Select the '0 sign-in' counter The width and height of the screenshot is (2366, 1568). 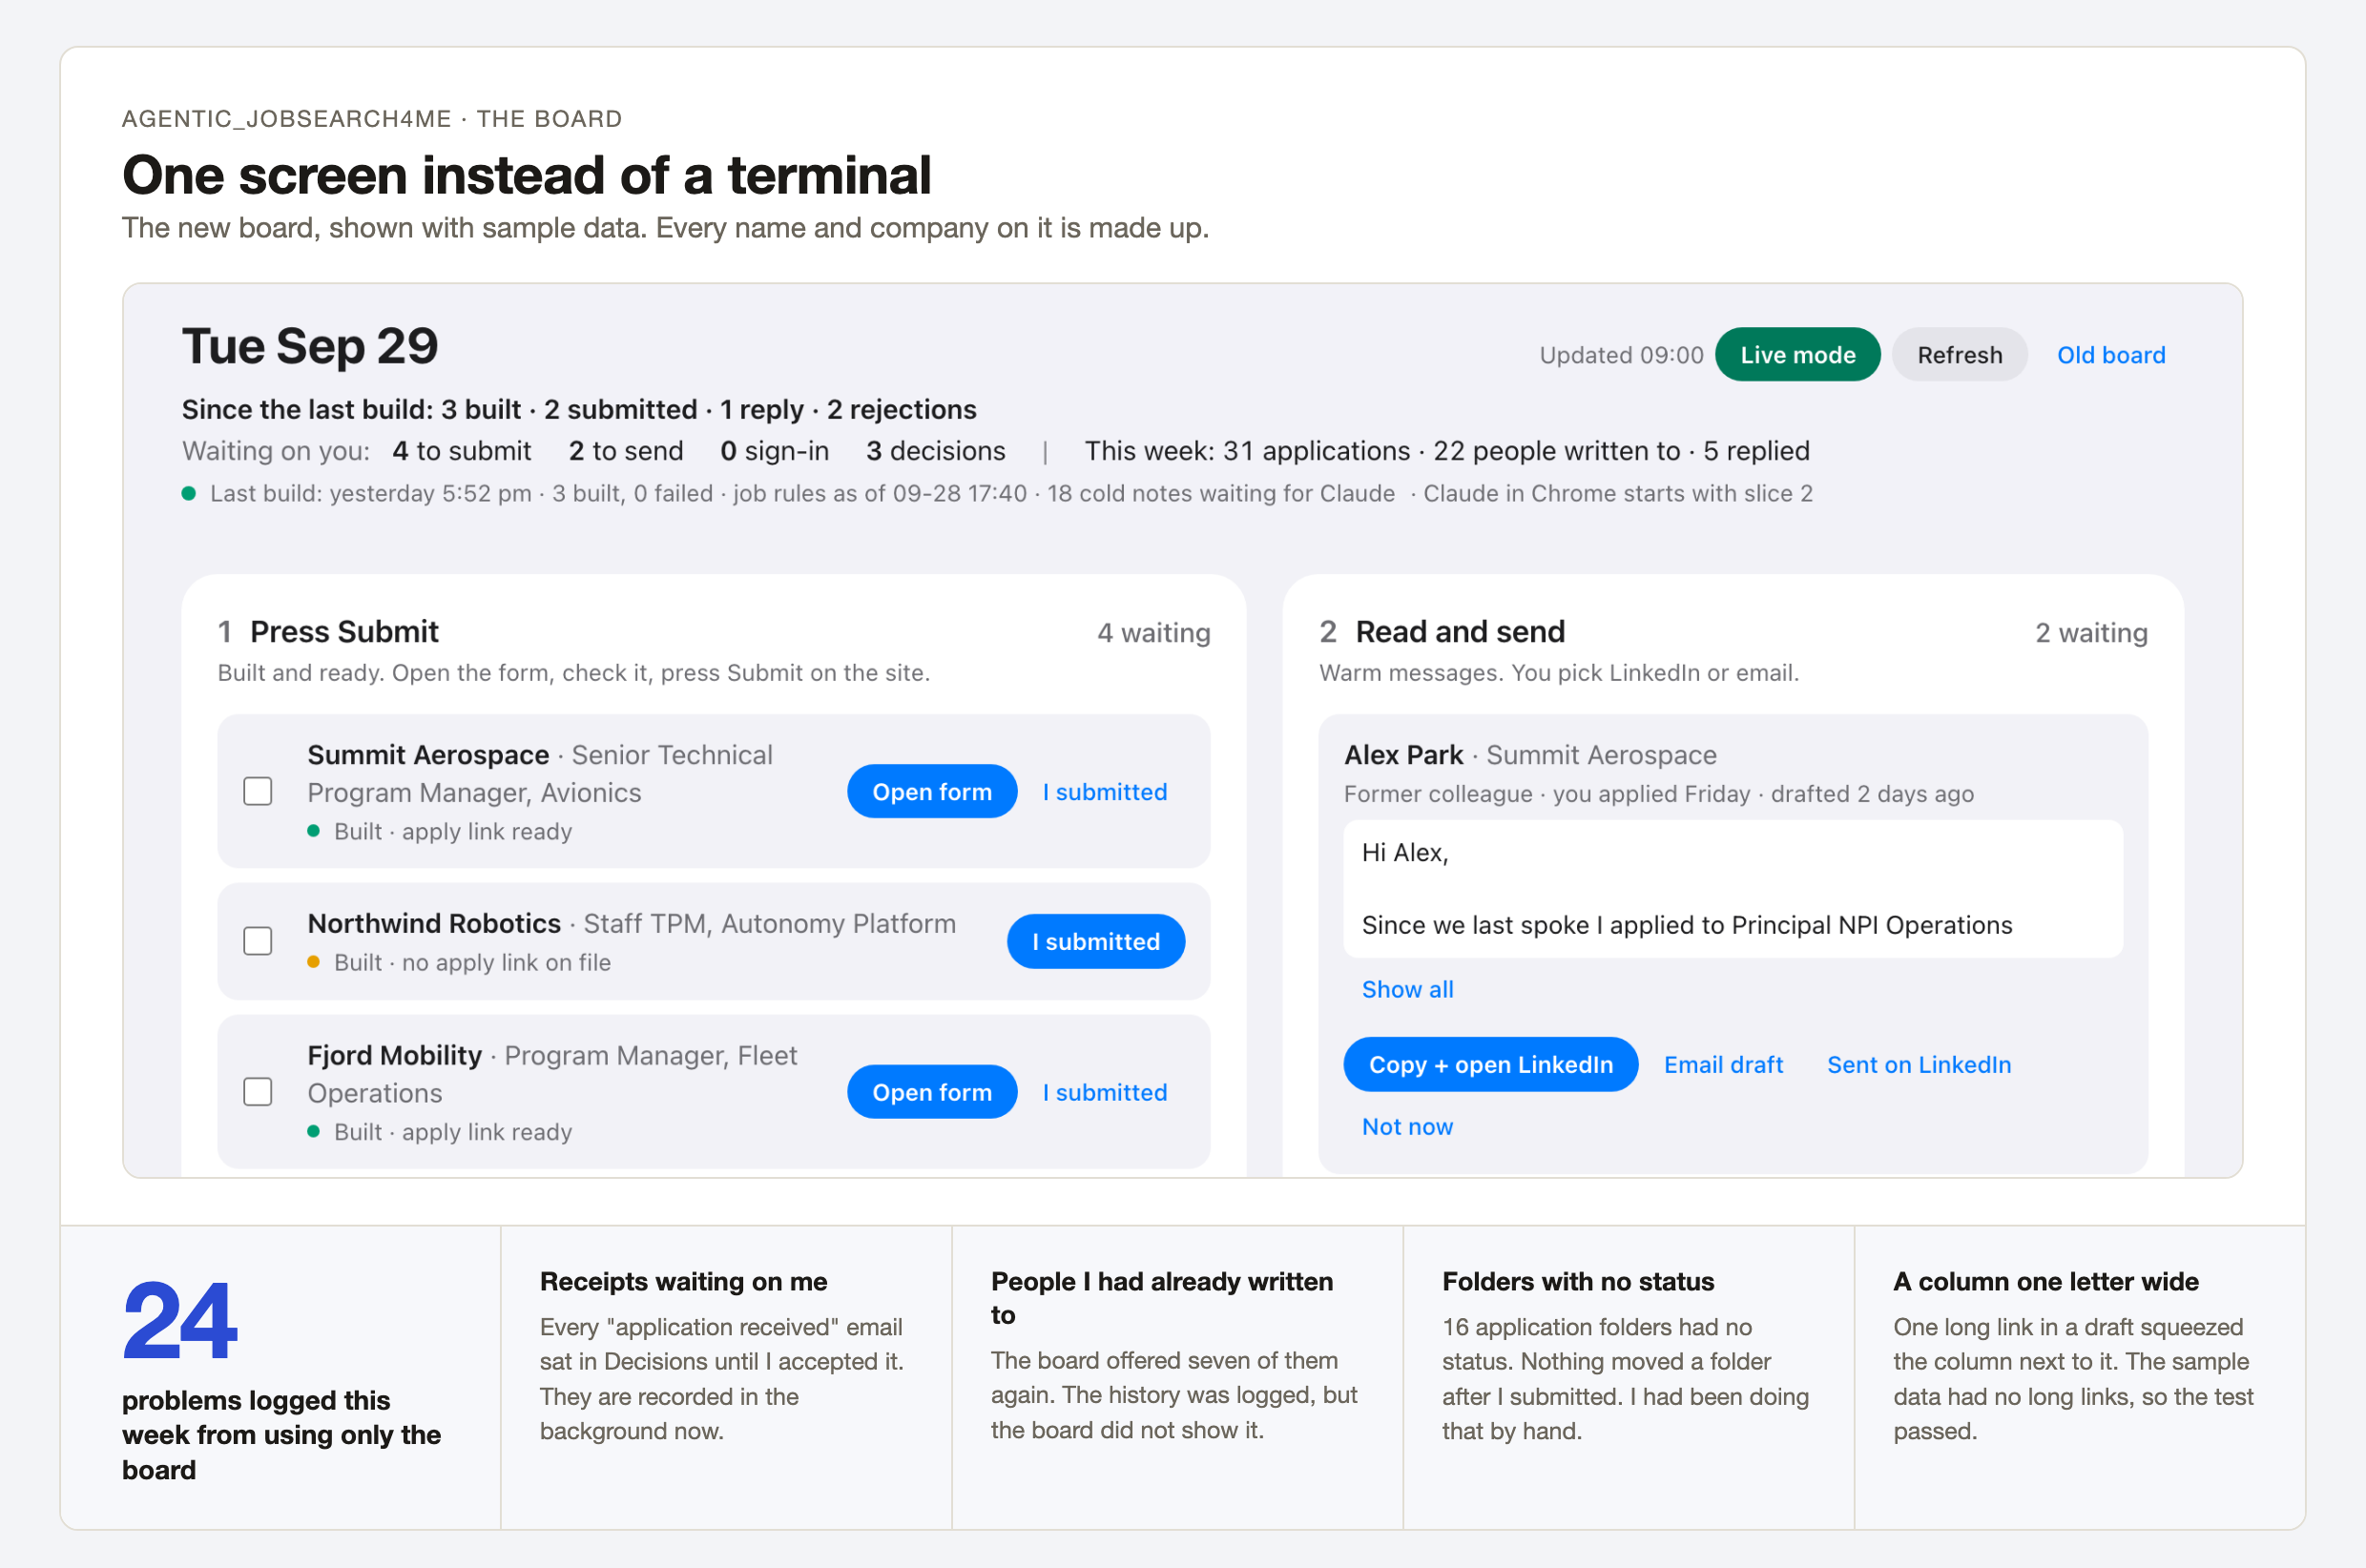[775, 451]
